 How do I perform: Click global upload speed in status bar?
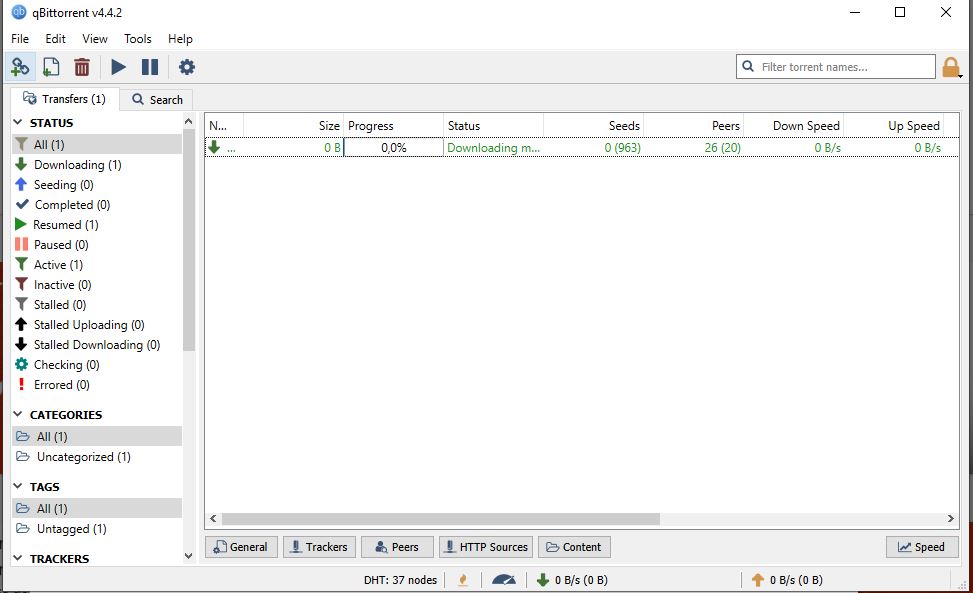(787, 580)
